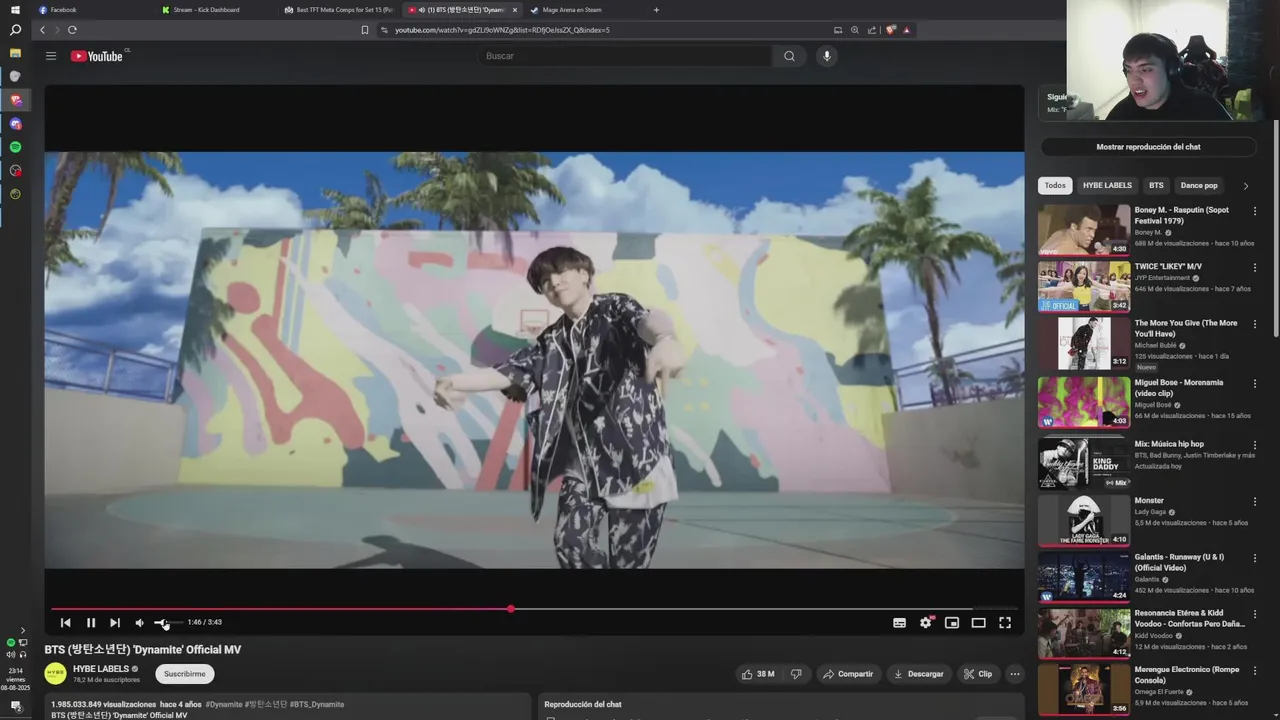Subscribe to HYBE LABELS with Suscribirme
The image size is (1280, 720).
click(x=185, y=674)
